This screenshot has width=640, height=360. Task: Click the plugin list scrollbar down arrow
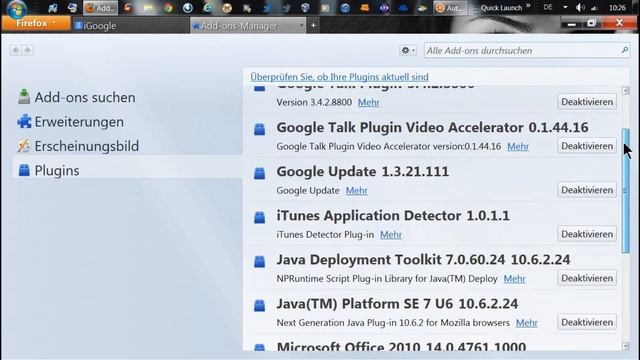pyautogui.click(x=626, y=346)
